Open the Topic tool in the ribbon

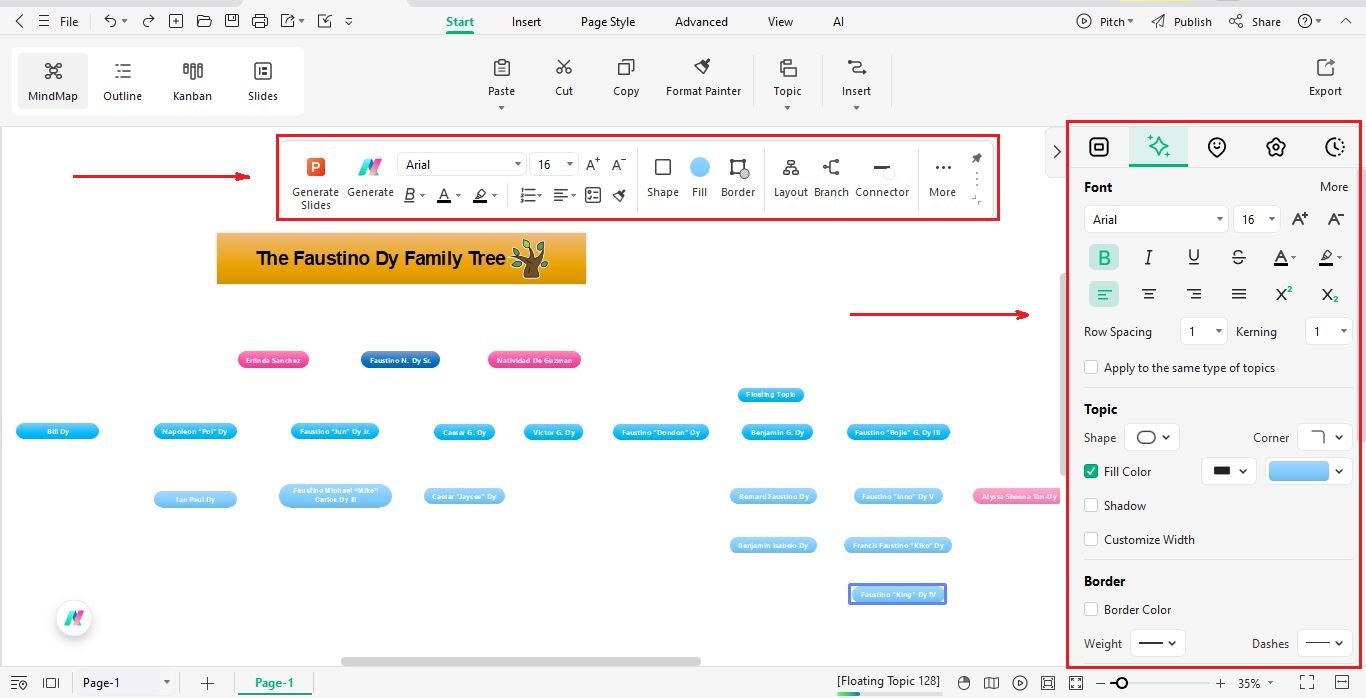(787, 78)
